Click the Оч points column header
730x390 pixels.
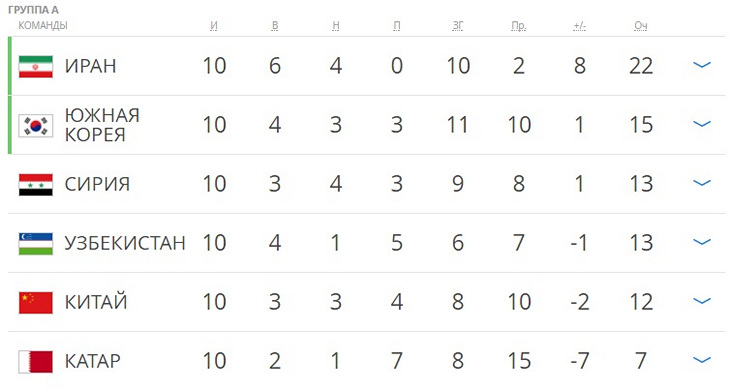coord(641,26)
